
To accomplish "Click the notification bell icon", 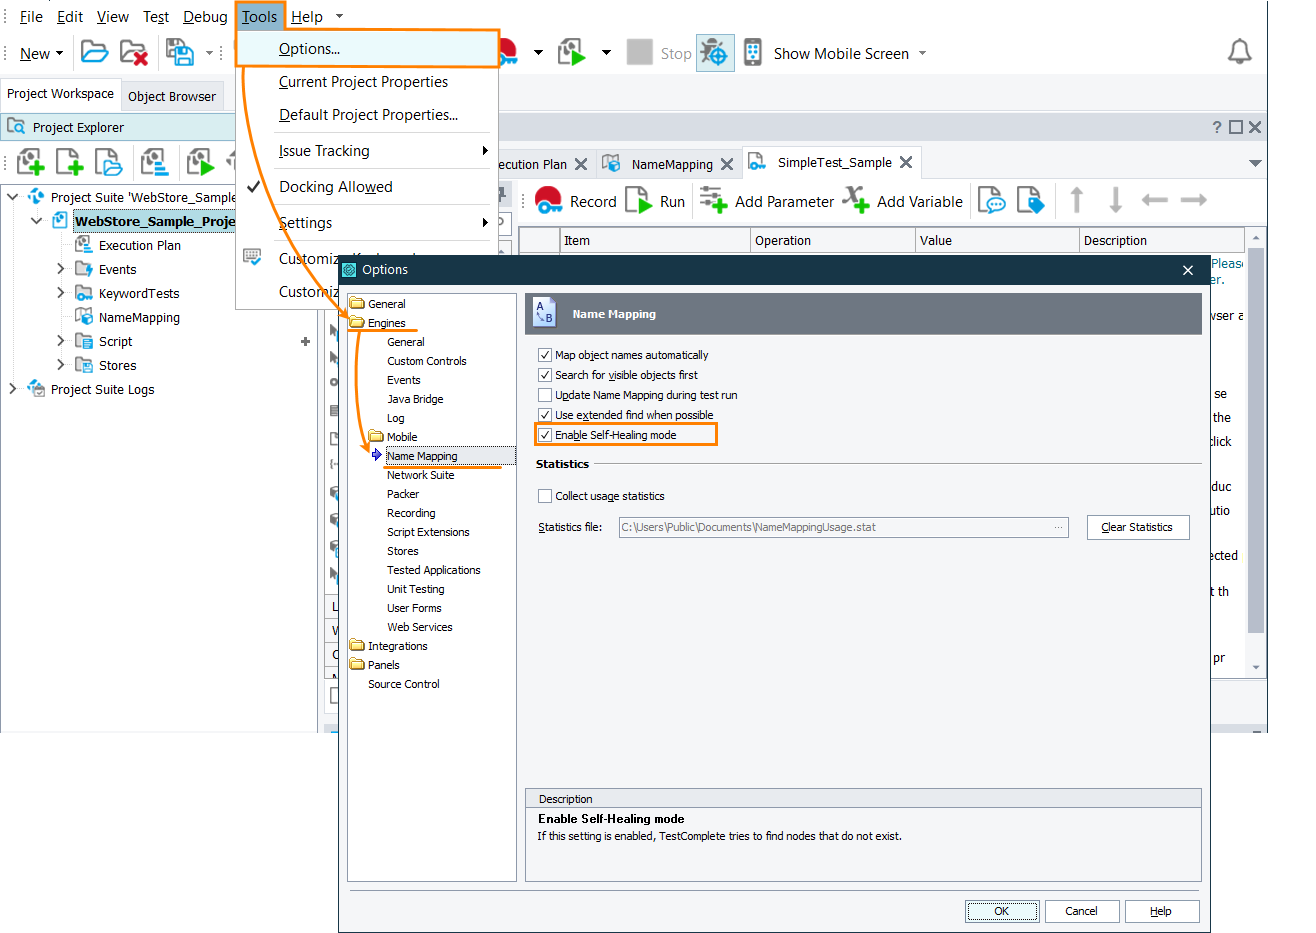I will pyautogui.click(x=1239, y=52).
